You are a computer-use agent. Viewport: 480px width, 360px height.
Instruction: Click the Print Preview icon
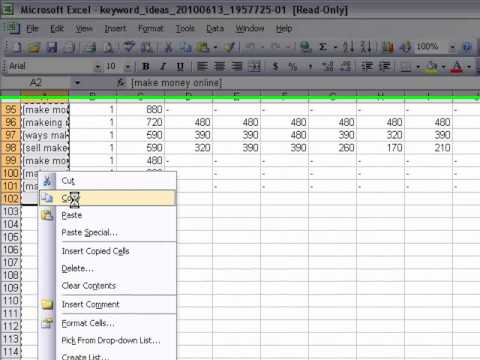pos(108,47)
